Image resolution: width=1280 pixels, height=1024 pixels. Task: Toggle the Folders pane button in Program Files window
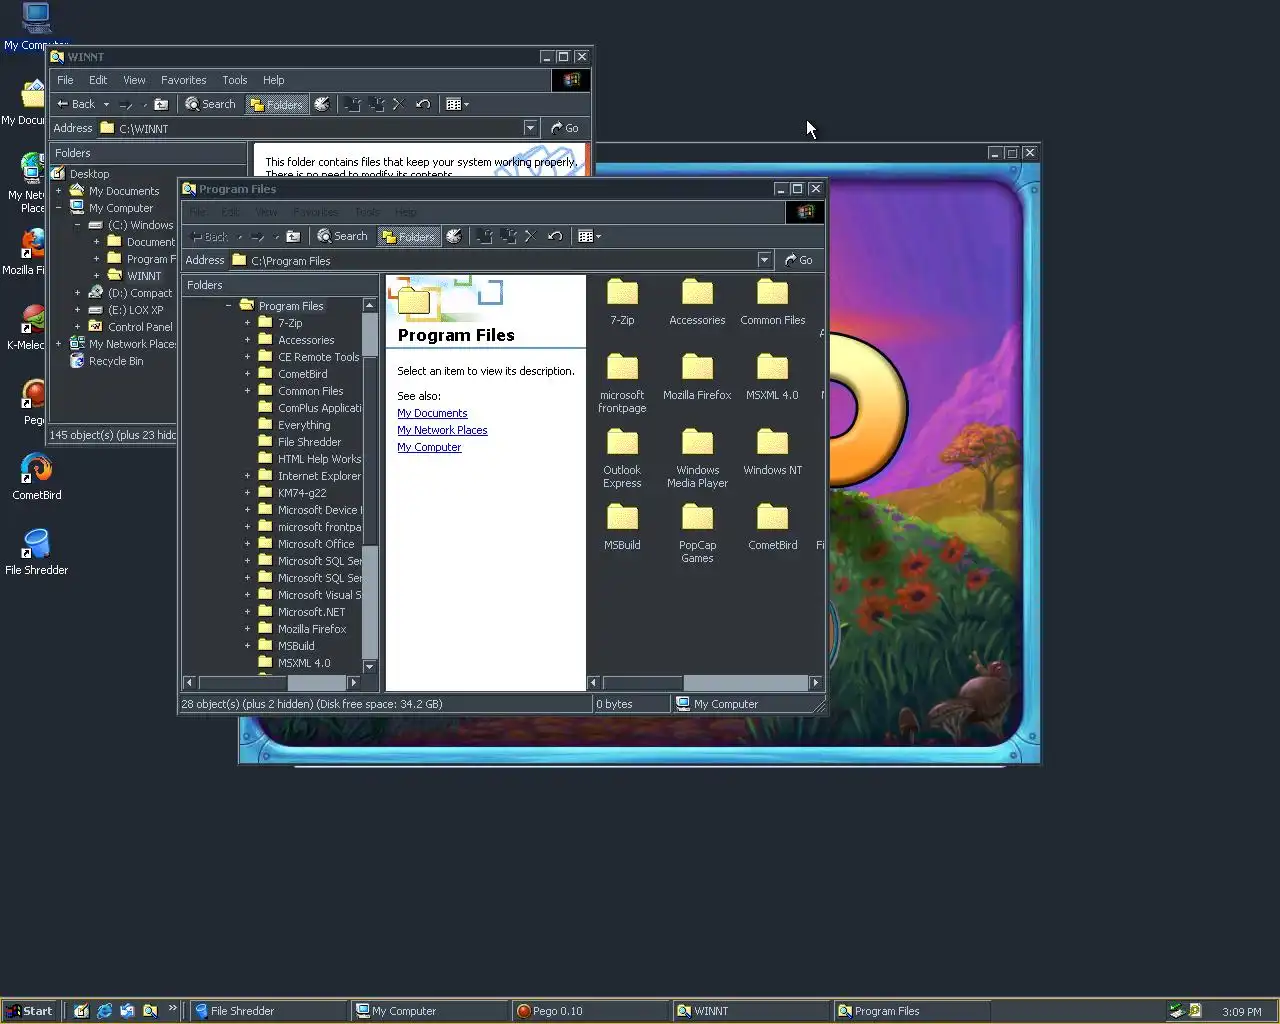pos(409,236)
